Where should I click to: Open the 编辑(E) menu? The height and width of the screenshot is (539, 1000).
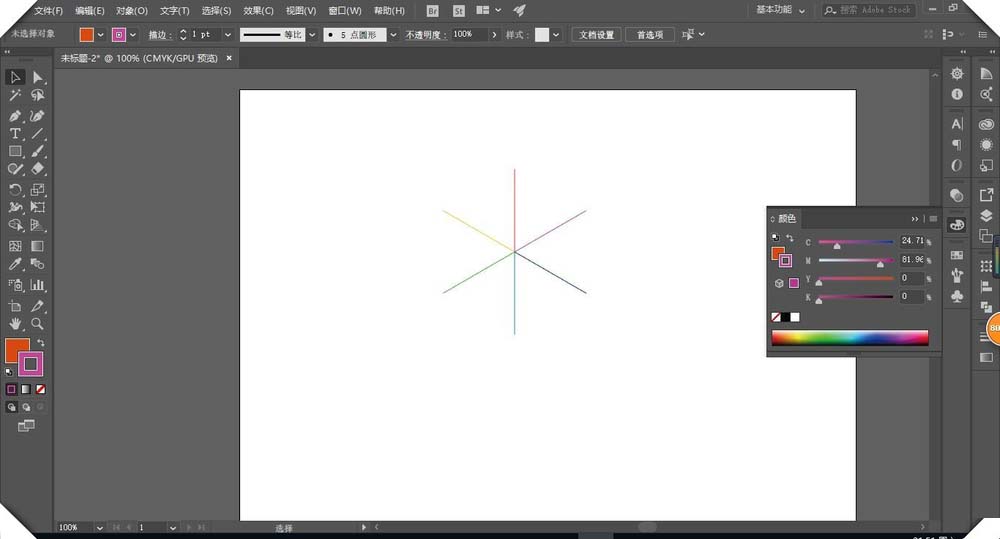[89, 11]
